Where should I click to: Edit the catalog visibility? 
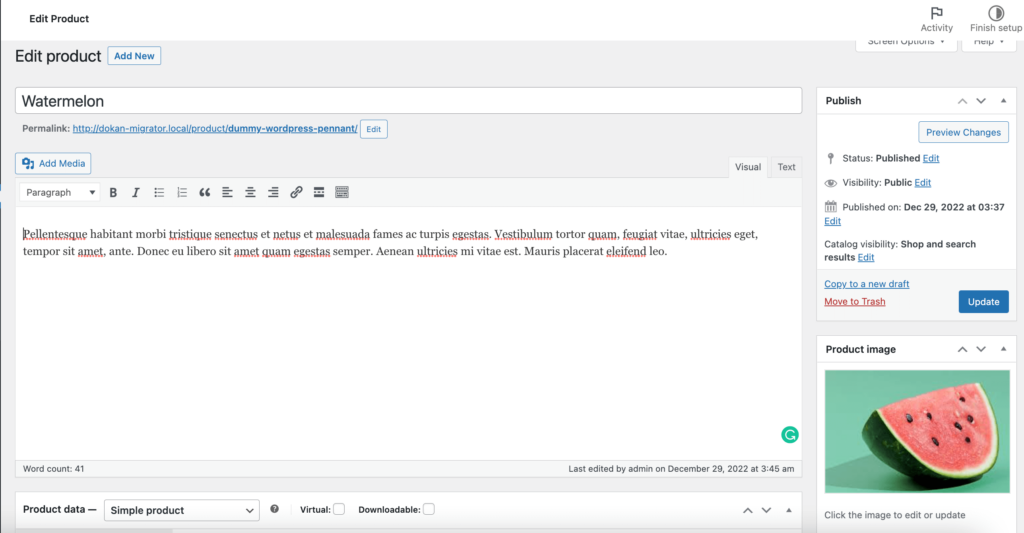(x=865, y=257)
